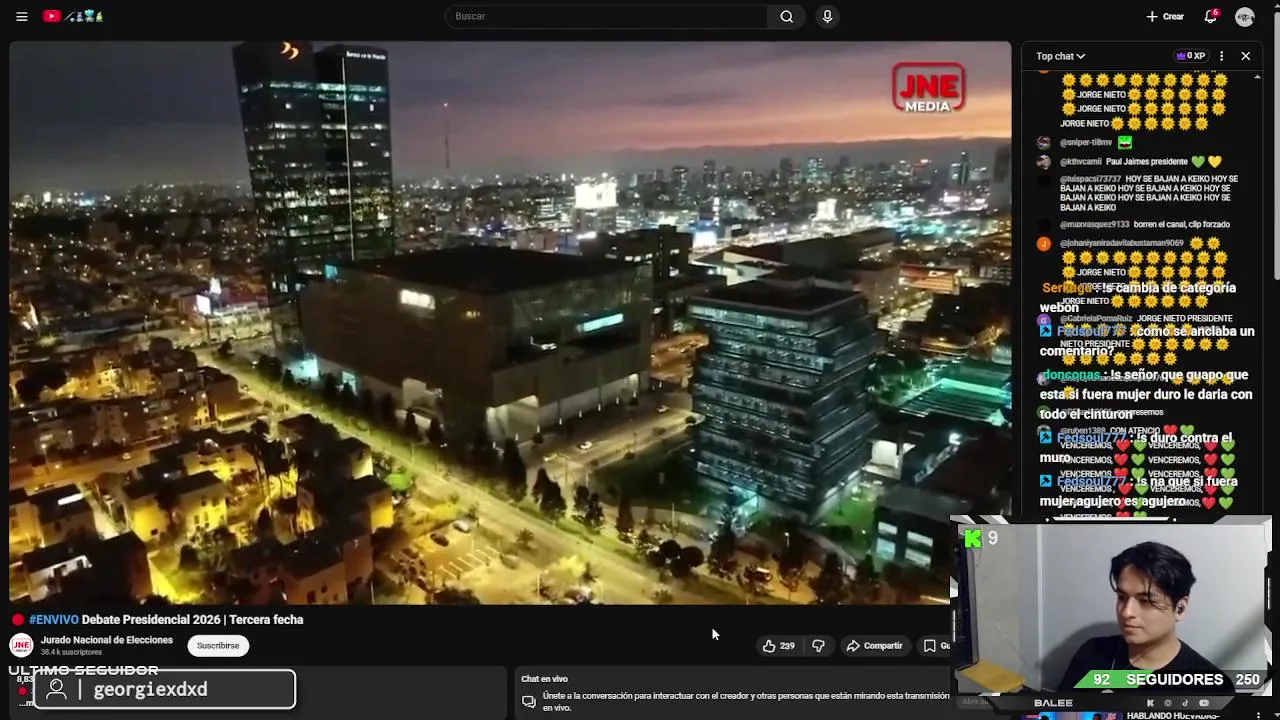Click the Chat en vivo heading

(544, 679)
